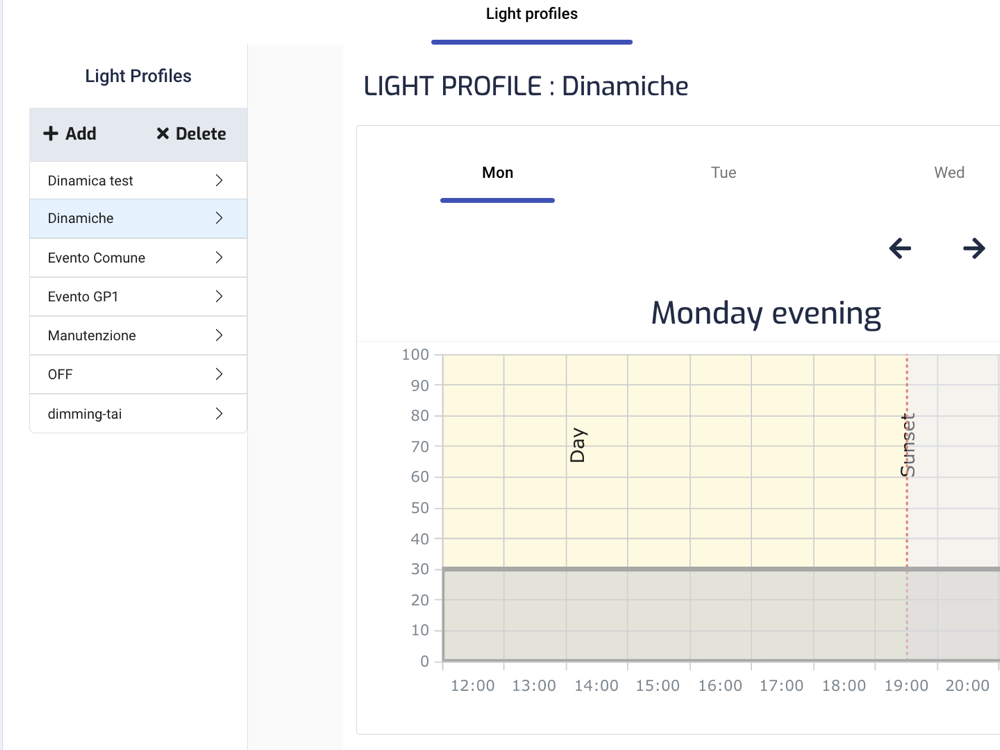
Task: Expand Evento Comune chevron
Action: (219, 258)
